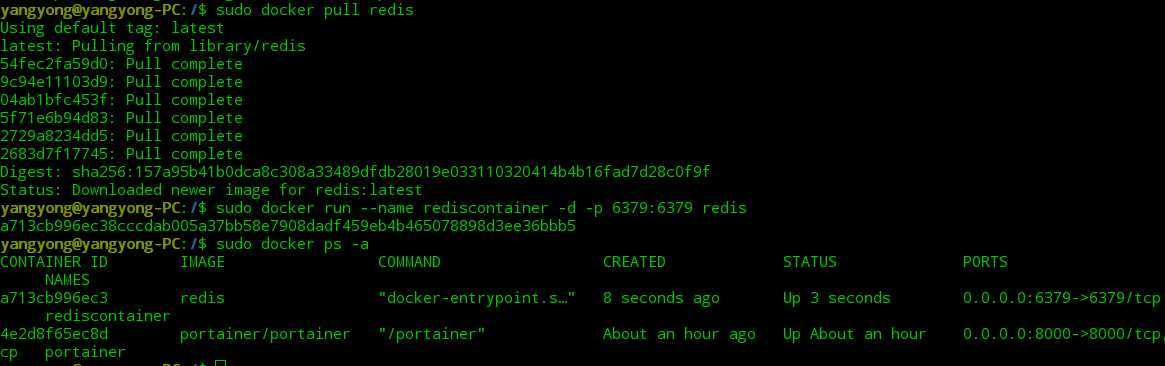Screen dimensions: 1165x366
Task: Click the 'portainer/portainer' image name
Action: (x=265, y=334)
